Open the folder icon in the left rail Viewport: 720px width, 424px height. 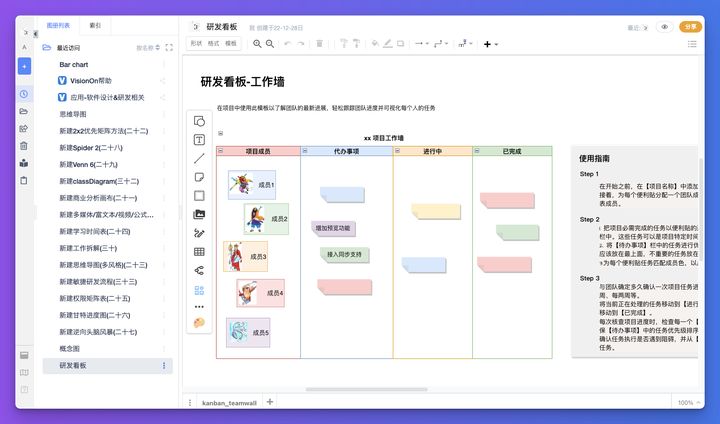[x=24, y=111]
